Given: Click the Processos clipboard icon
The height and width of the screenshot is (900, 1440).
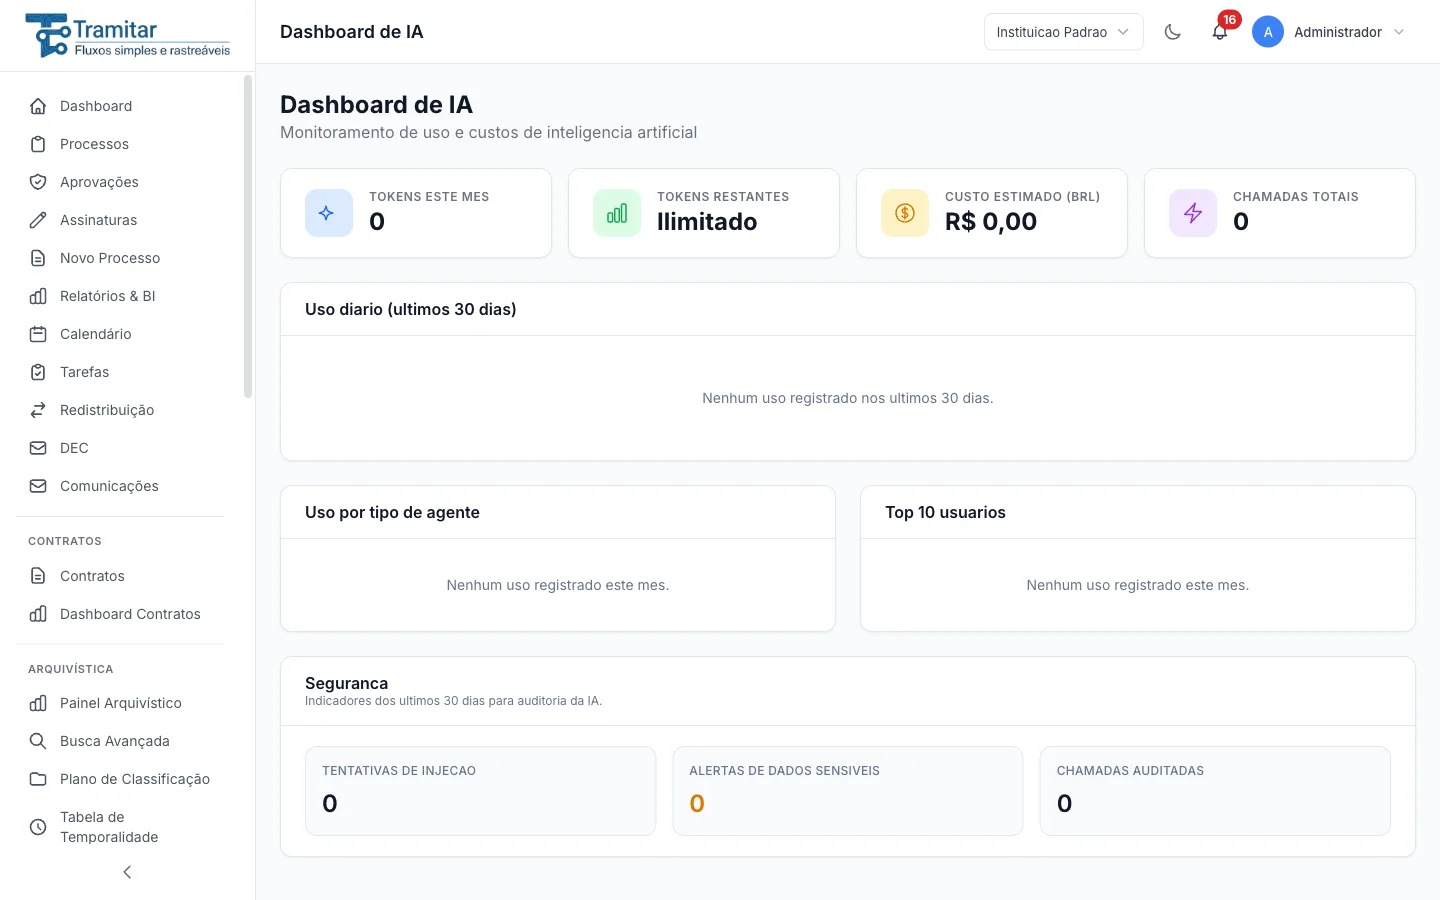Looking at the screenshot, I should click(x=38, y=144).
